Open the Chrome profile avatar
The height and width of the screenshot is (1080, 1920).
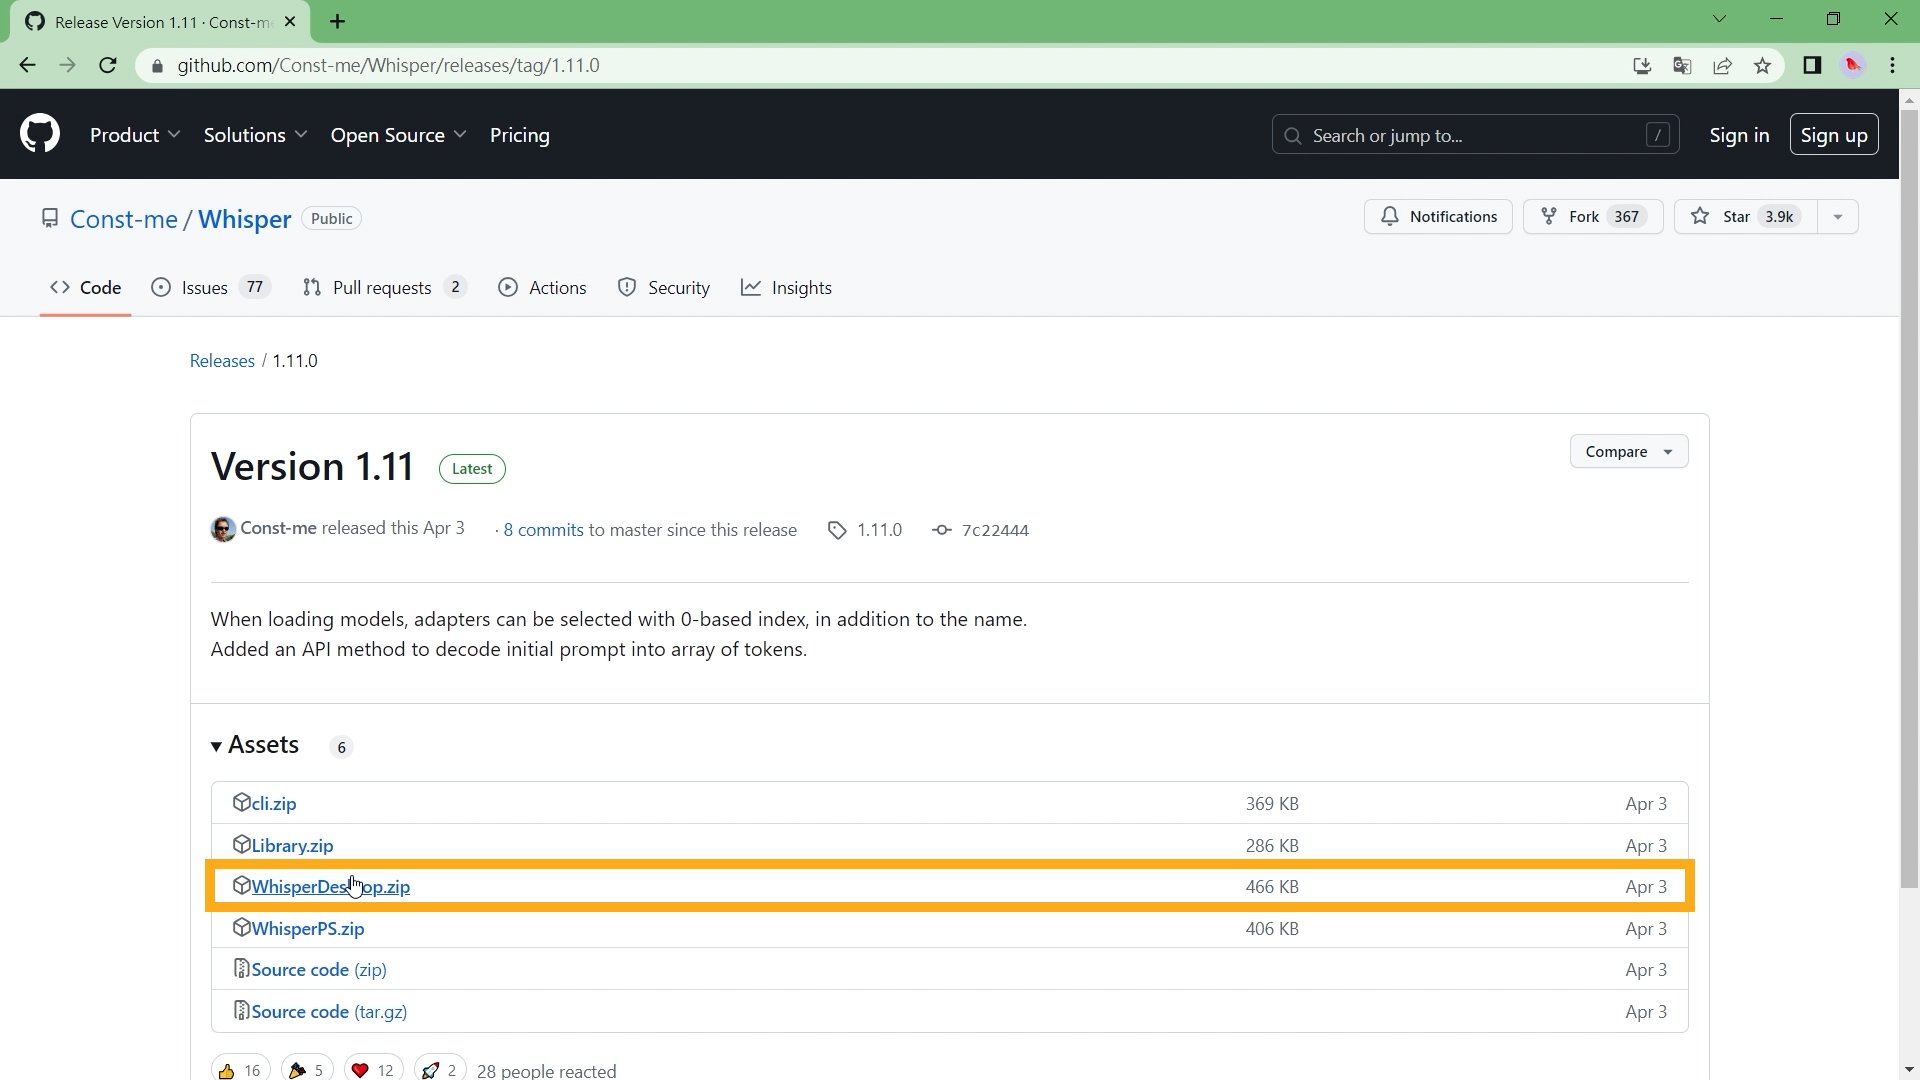[x=1853, y=65]
